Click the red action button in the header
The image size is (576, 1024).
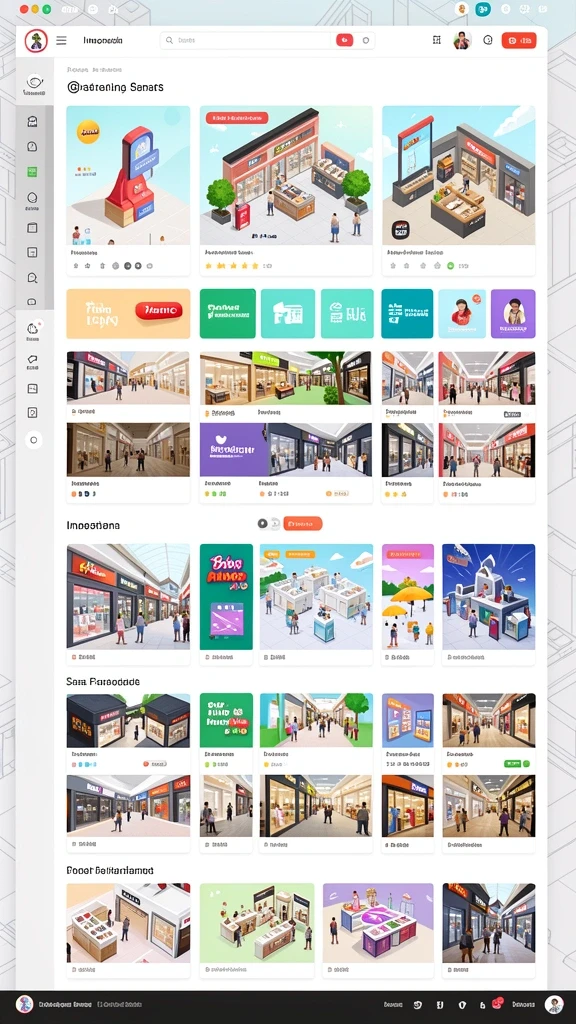(x=519, y=40)
